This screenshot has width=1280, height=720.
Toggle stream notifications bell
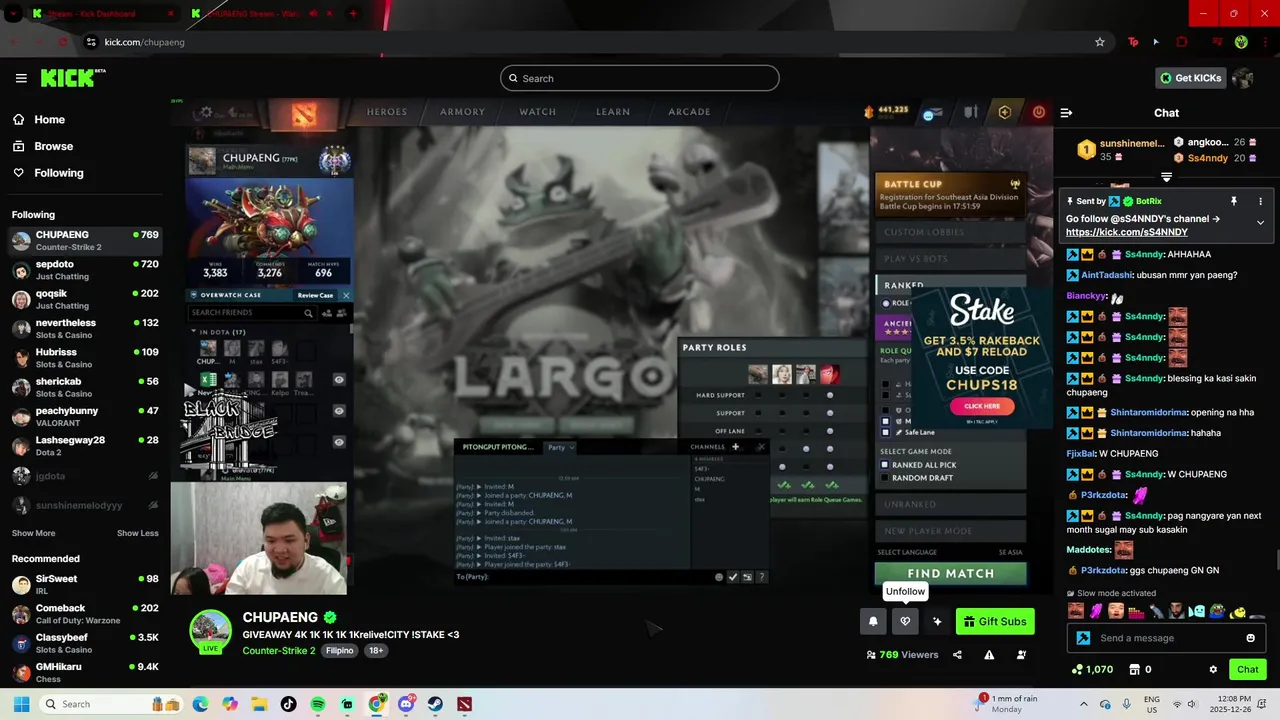click(x=873, y=621)
